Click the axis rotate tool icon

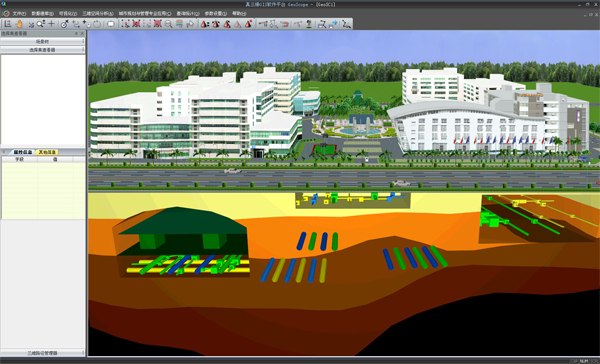coord(76,24)
